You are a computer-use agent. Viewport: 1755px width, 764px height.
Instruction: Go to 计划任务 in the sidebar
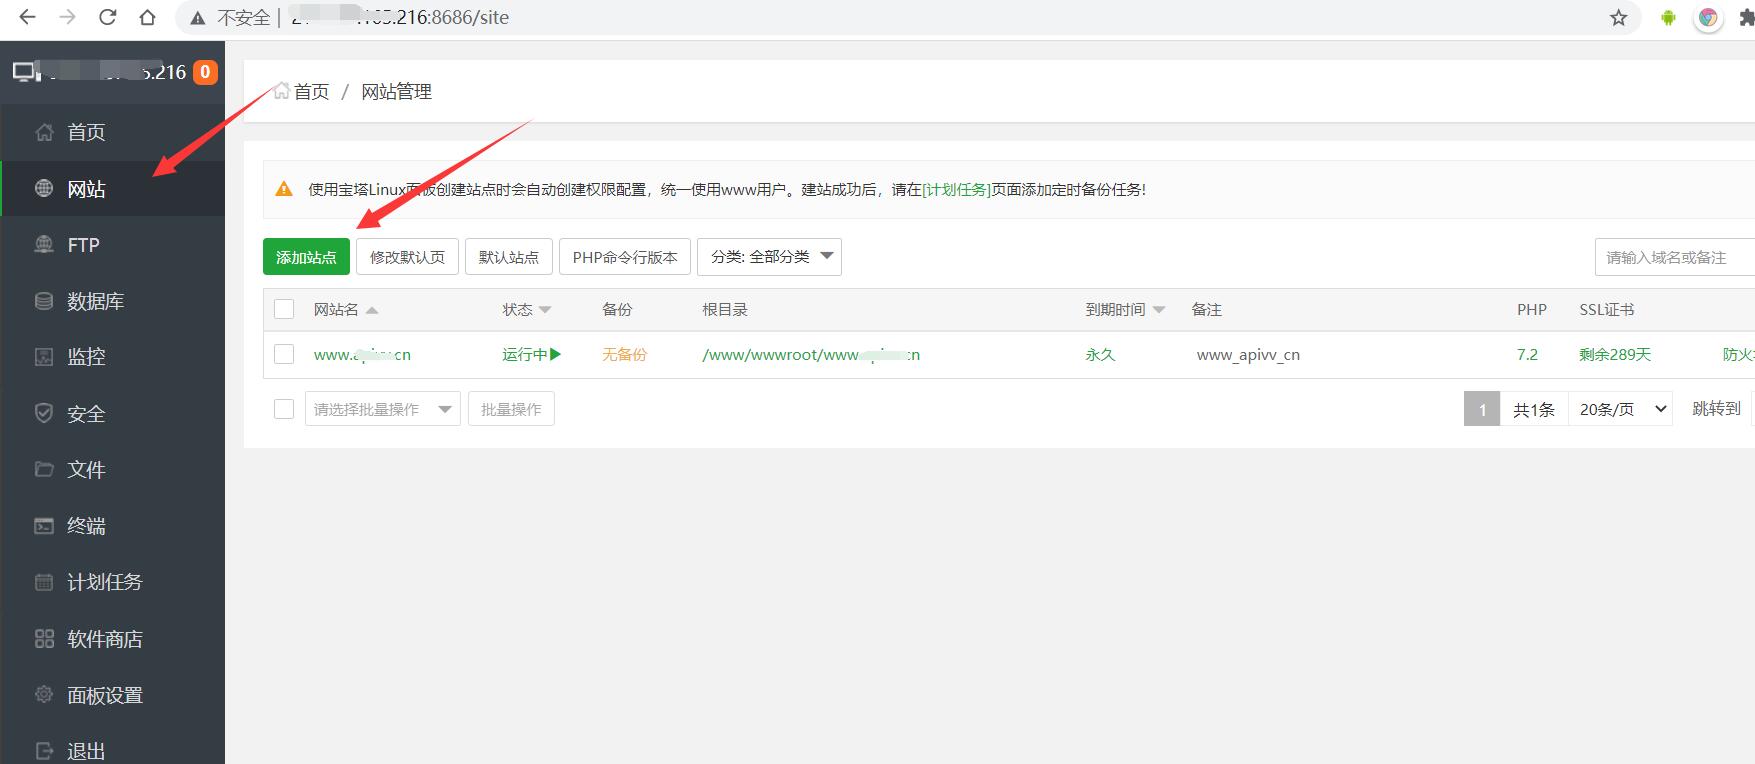tap(104, 582)
